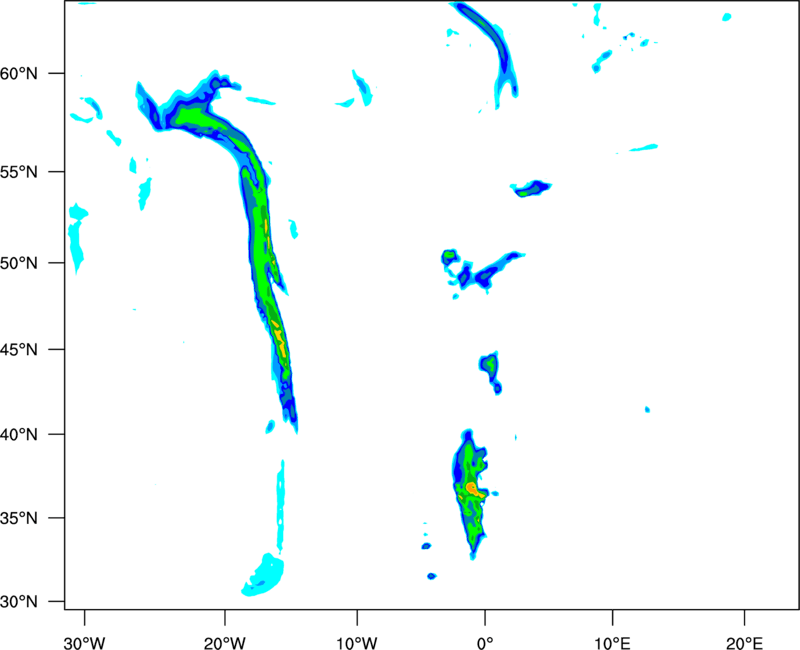
Task: Click the 20°E longitude label
Action: pos(744,643)
